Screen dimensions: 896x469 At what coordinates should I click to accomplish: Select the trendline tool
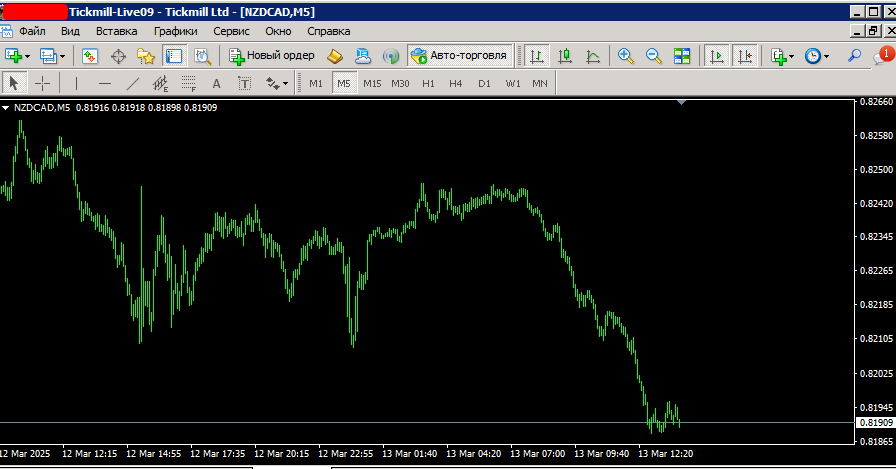133,83
